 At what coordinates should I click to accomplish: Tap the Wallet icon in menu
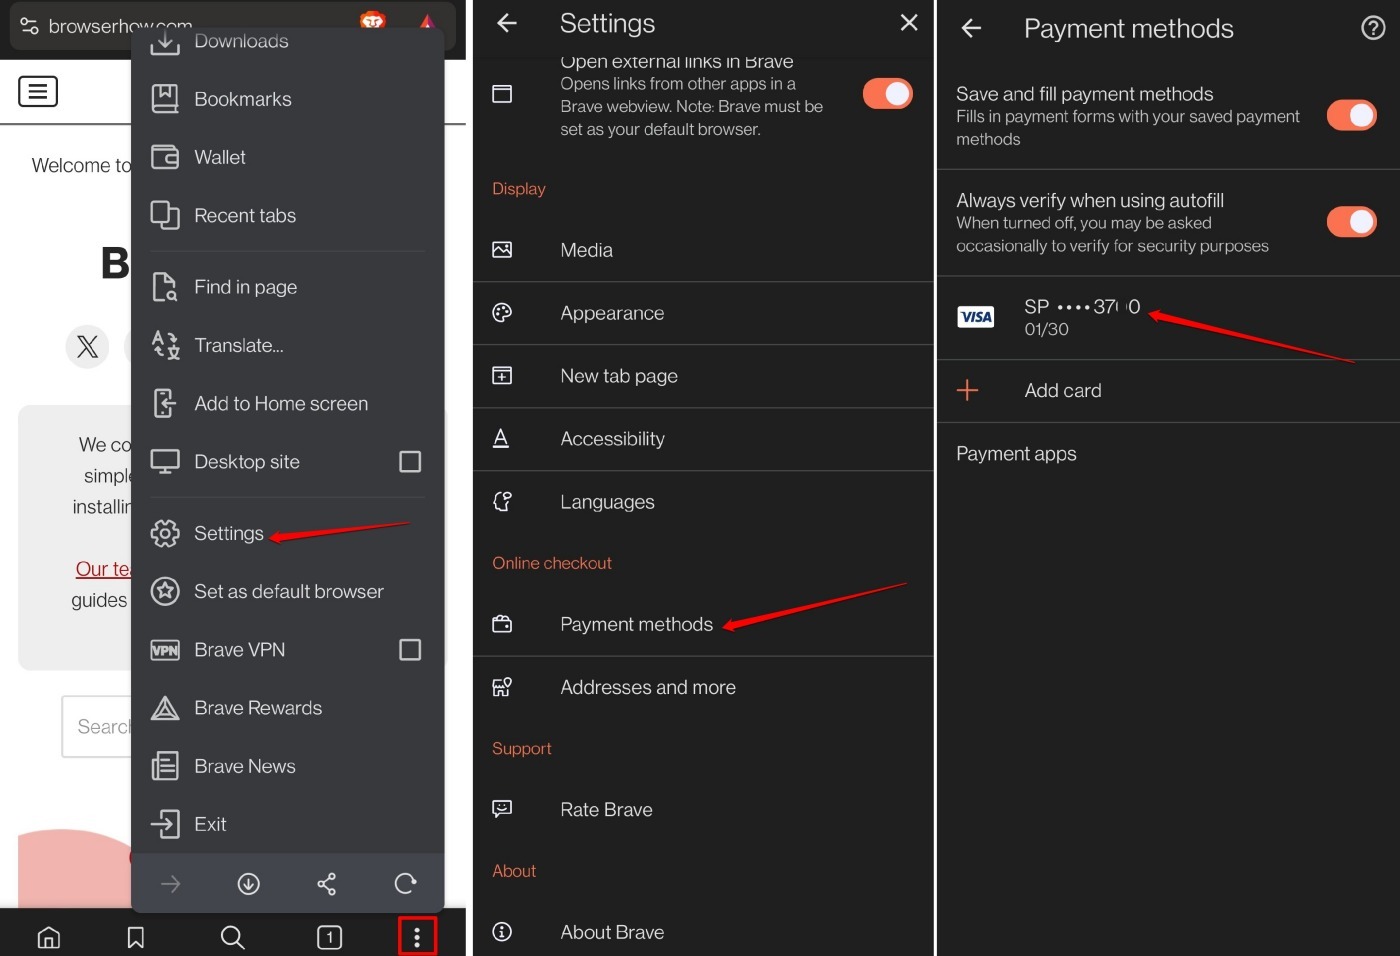[165, 158]
